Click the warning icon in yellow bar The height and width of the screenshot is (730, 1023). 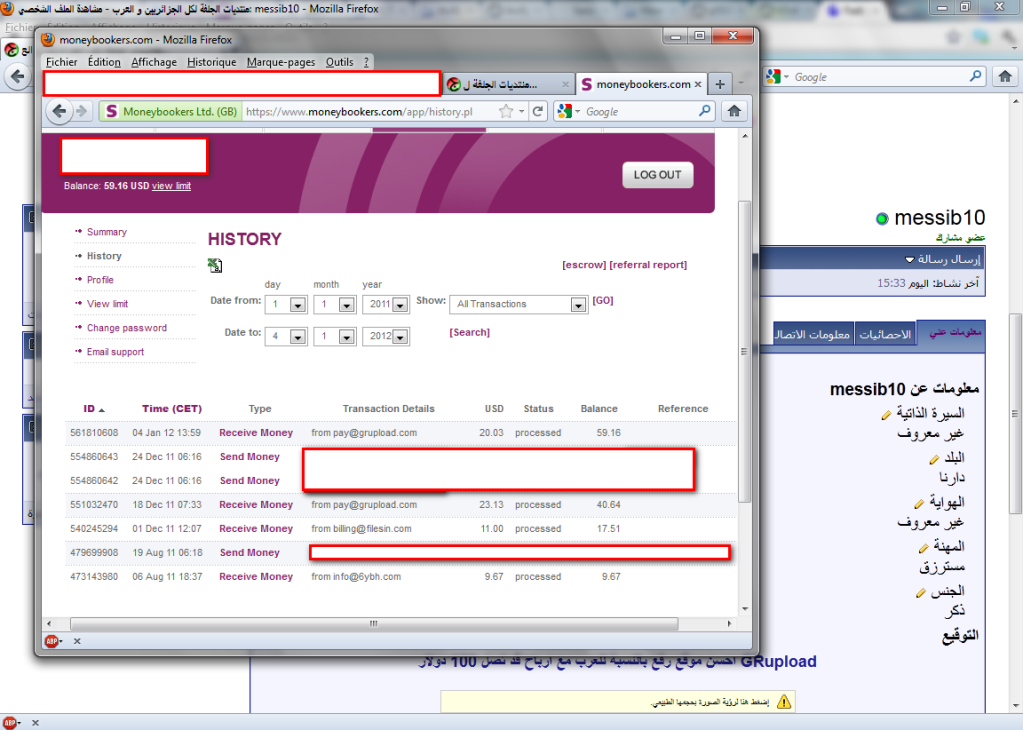coord(784,702)
